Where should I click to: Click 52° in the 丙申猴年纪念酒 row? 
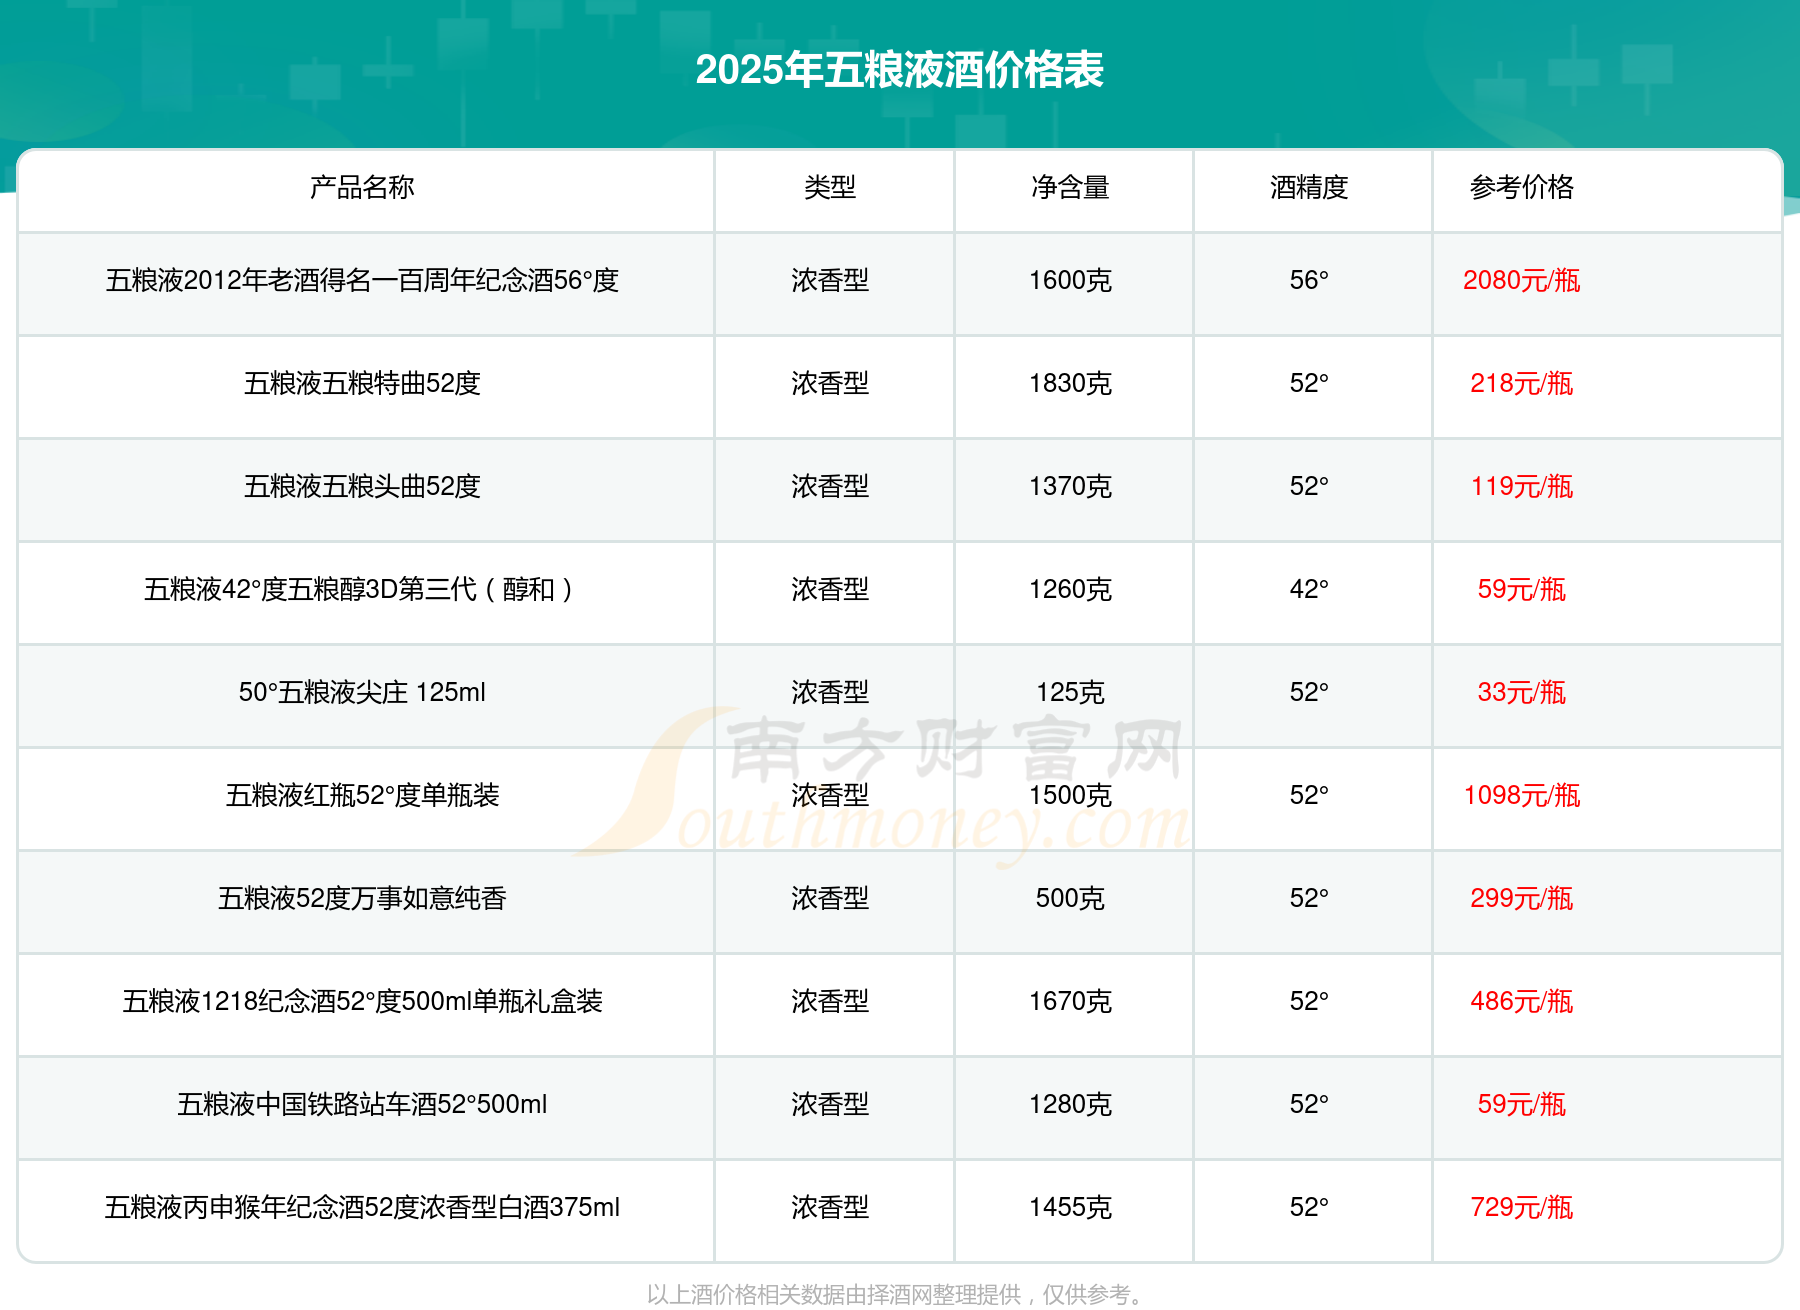click(1309, 1207)
